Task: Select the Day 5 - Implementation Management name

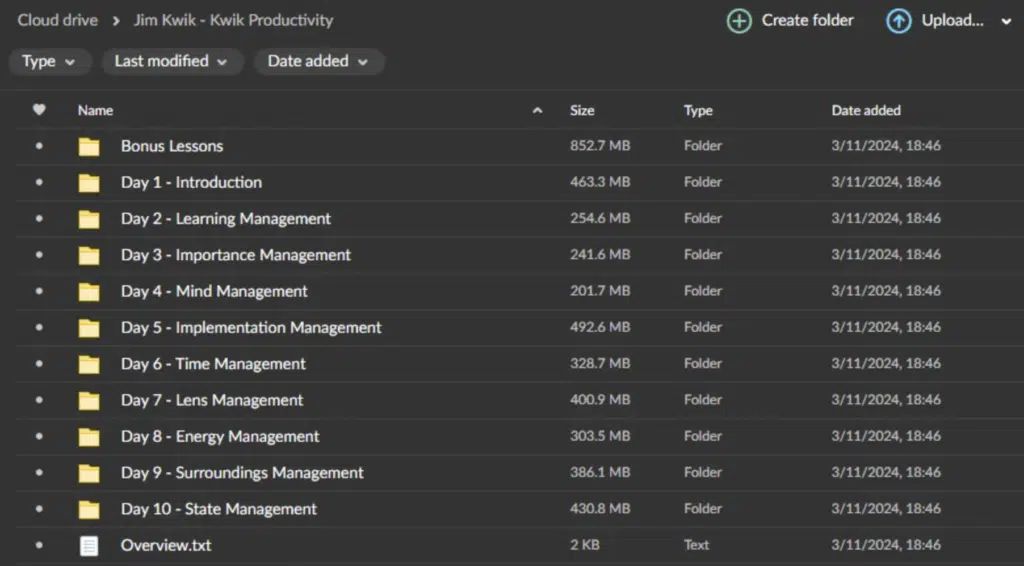Action: [251, 327]
